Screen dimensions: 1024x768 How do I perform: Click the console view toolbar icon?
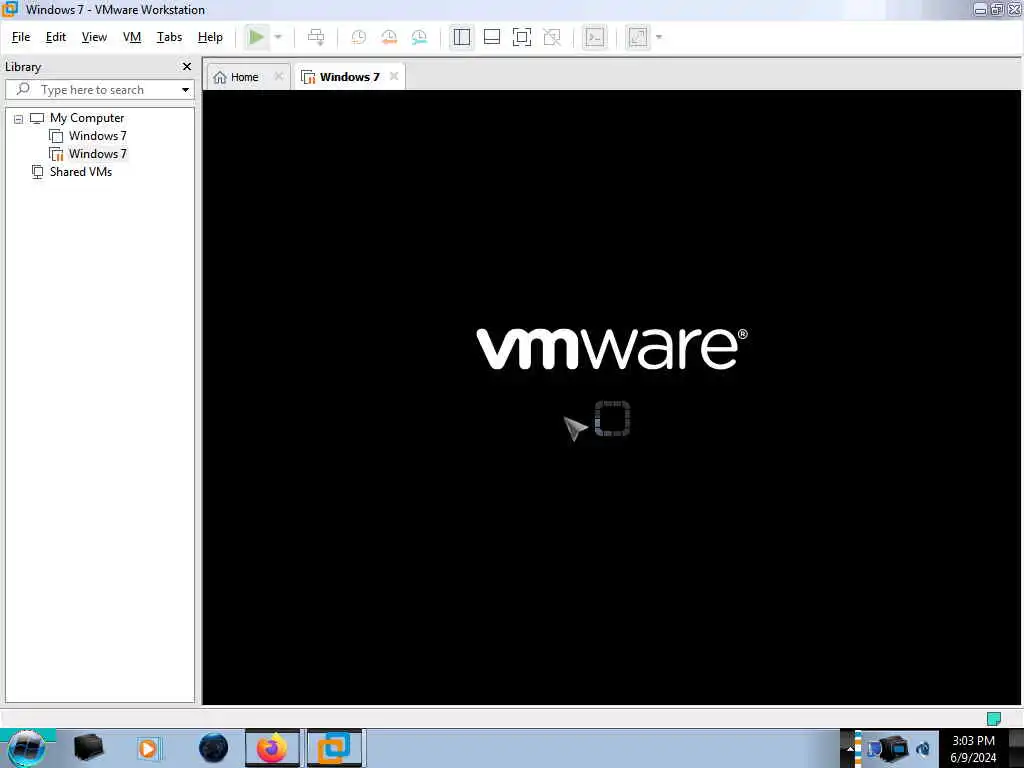pyautogui.click(x=594, y=37)
